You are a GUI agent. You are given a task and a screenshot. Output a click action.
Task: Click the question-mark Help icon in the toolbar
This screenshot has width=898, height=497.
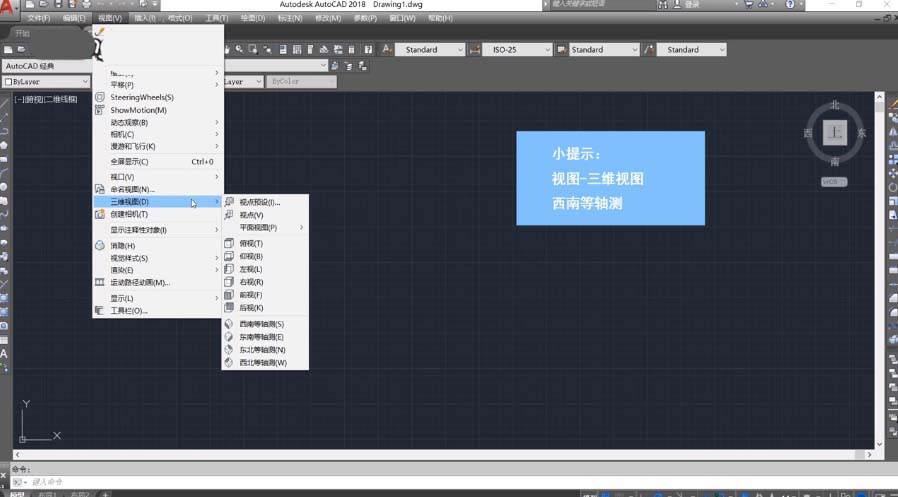tap(368, 50)
